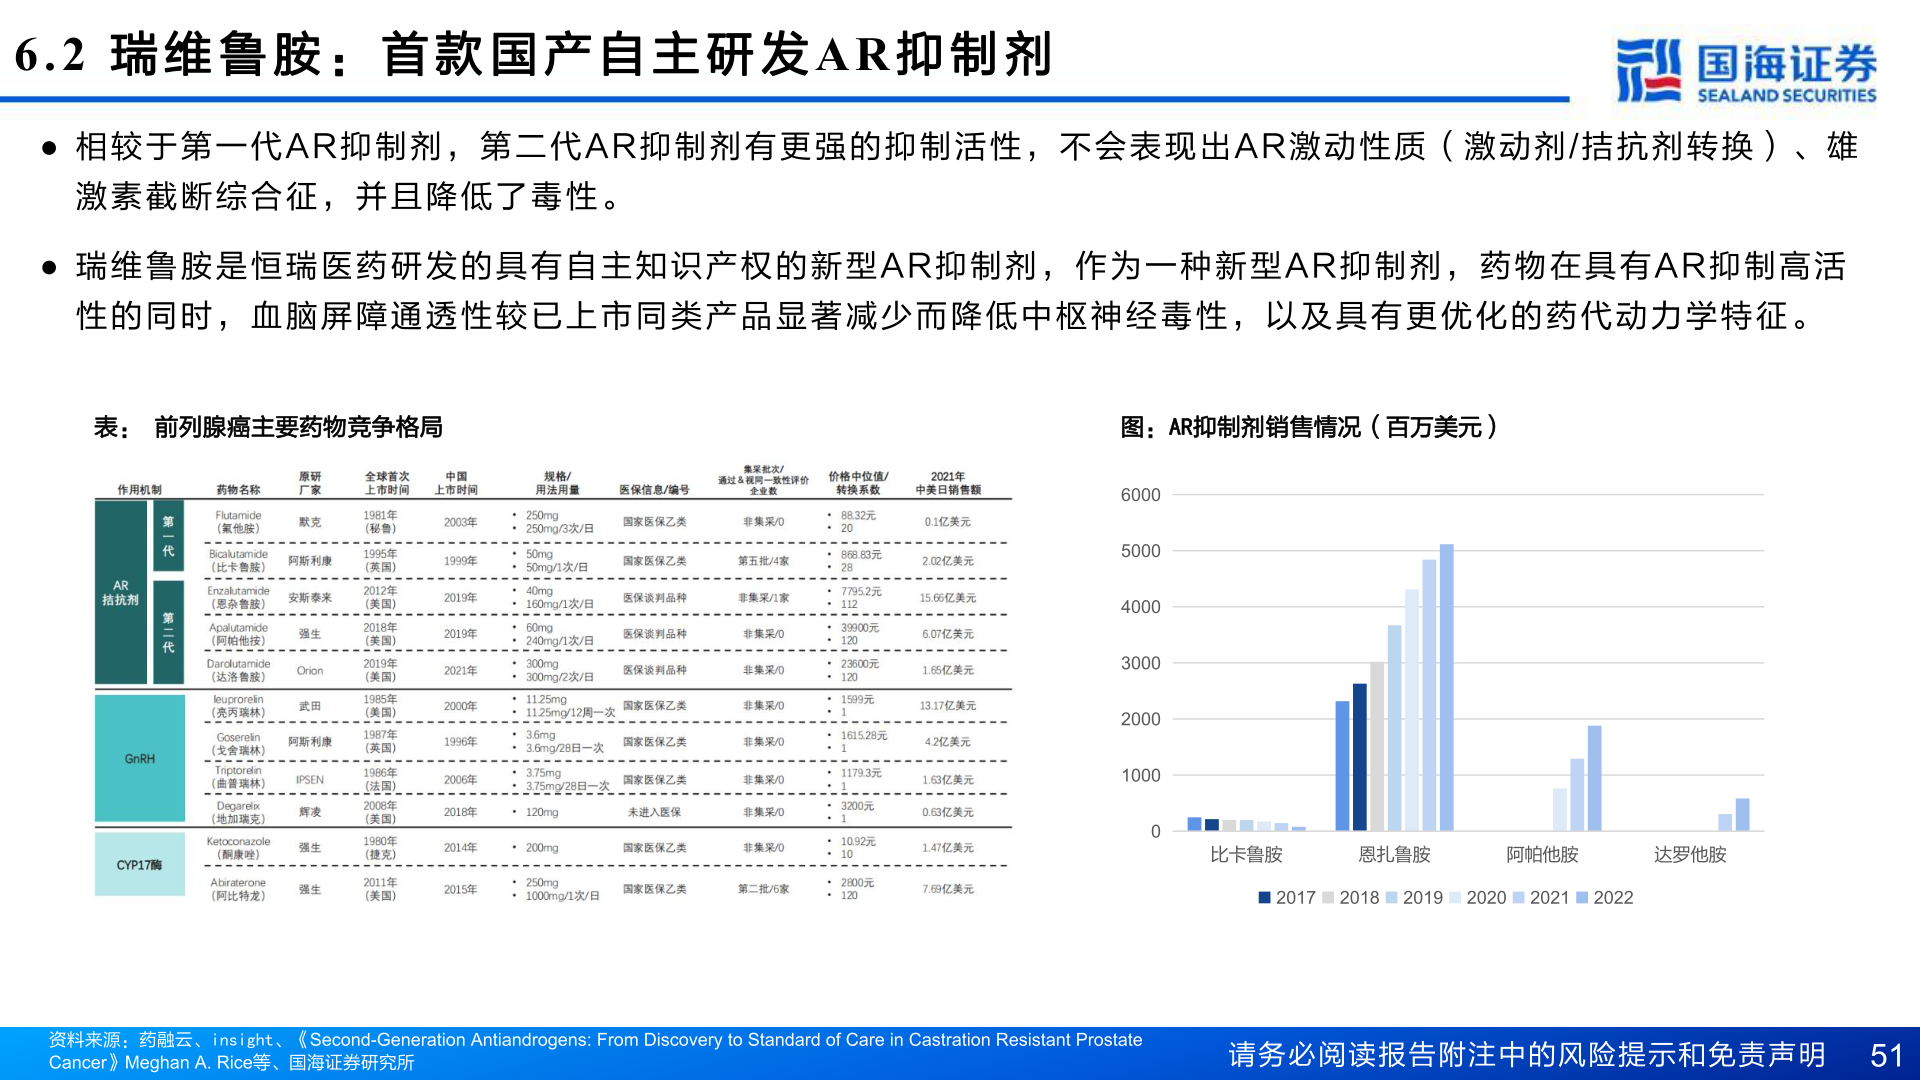The image size is (1920, 1080).
Task: Click the 比卡鲁胺 axis label
Action: coord(1246,855)
